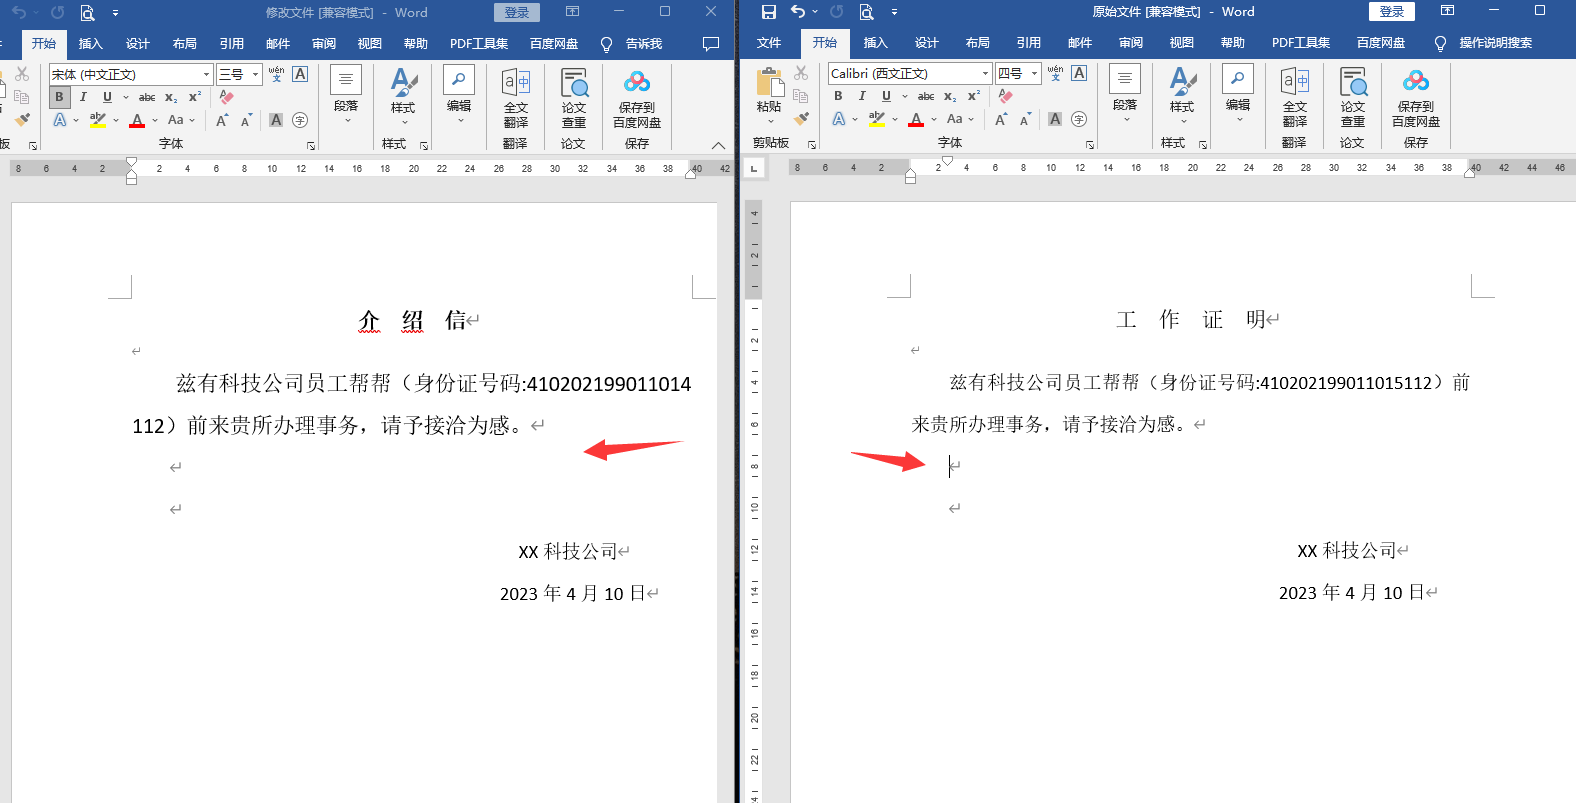
Task: Apply character shading in 修改文件 window
Action: point(276,120)
